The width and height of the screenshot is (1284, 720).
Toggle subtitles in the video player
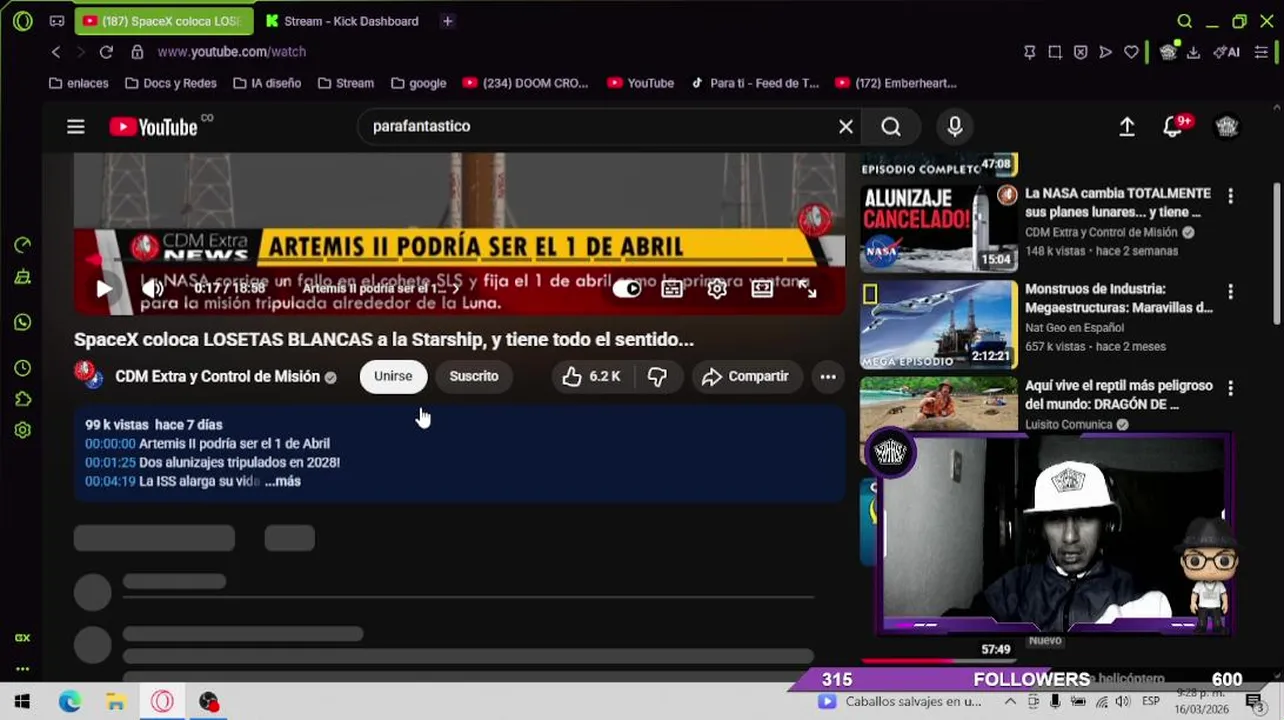click(672, 289)
